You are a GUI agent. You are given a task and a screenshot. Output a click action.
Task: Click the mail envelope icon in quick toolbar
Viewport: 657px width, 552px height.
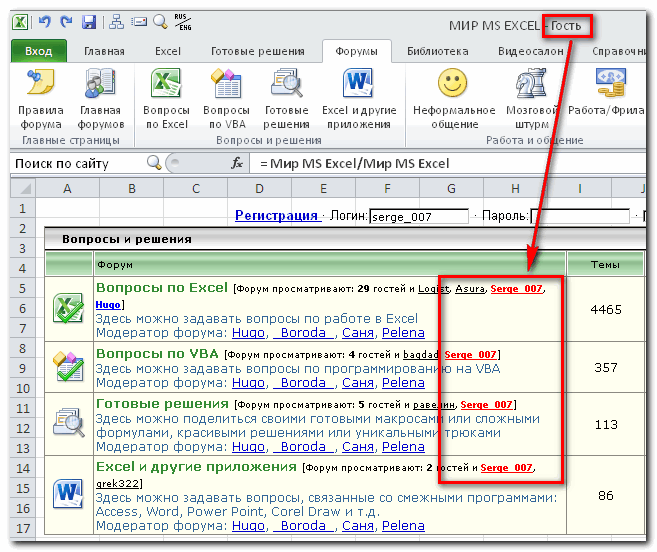click(x=139, y=22)
